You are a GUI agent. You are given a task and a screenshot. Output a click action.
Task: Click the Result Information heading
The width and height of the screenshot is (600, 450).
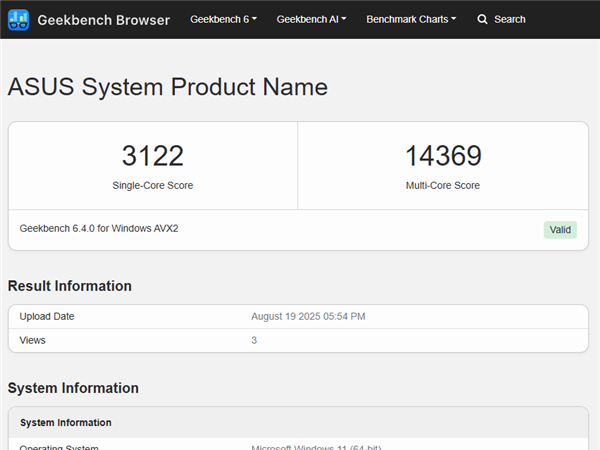coord(70,286)
